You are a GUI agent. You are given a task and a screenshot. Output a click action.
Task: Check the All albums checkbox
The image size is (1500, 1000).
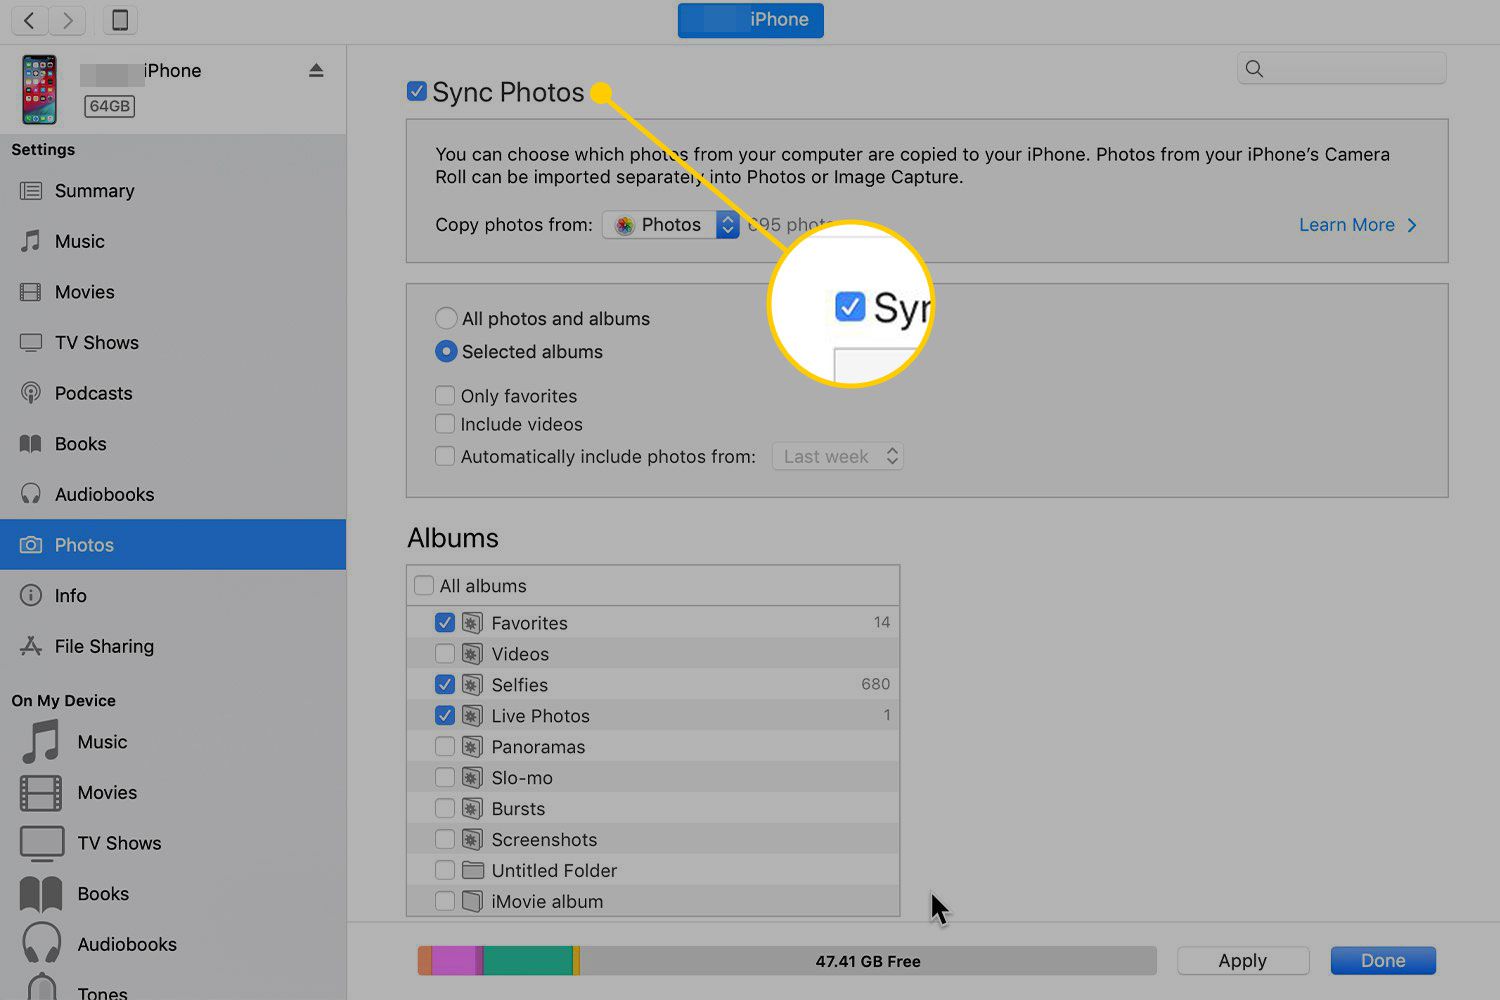[x=424, y=586]
